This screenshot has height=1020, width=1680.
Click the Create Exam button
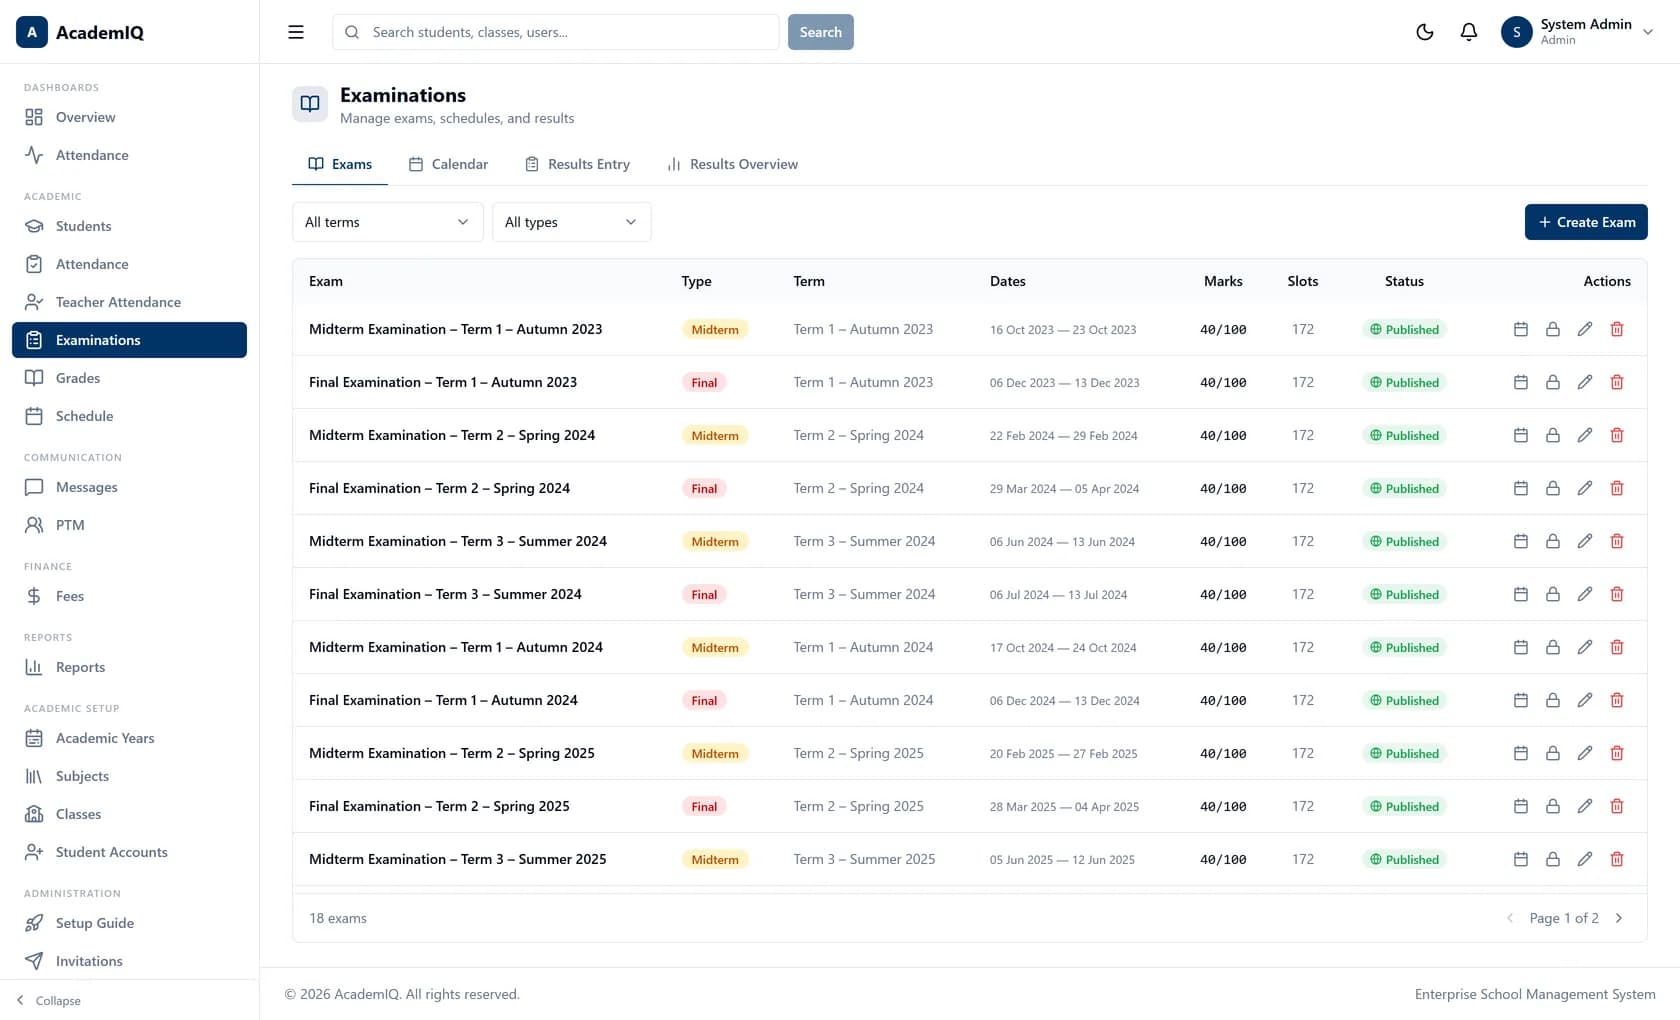click(x=1586, y=222)
